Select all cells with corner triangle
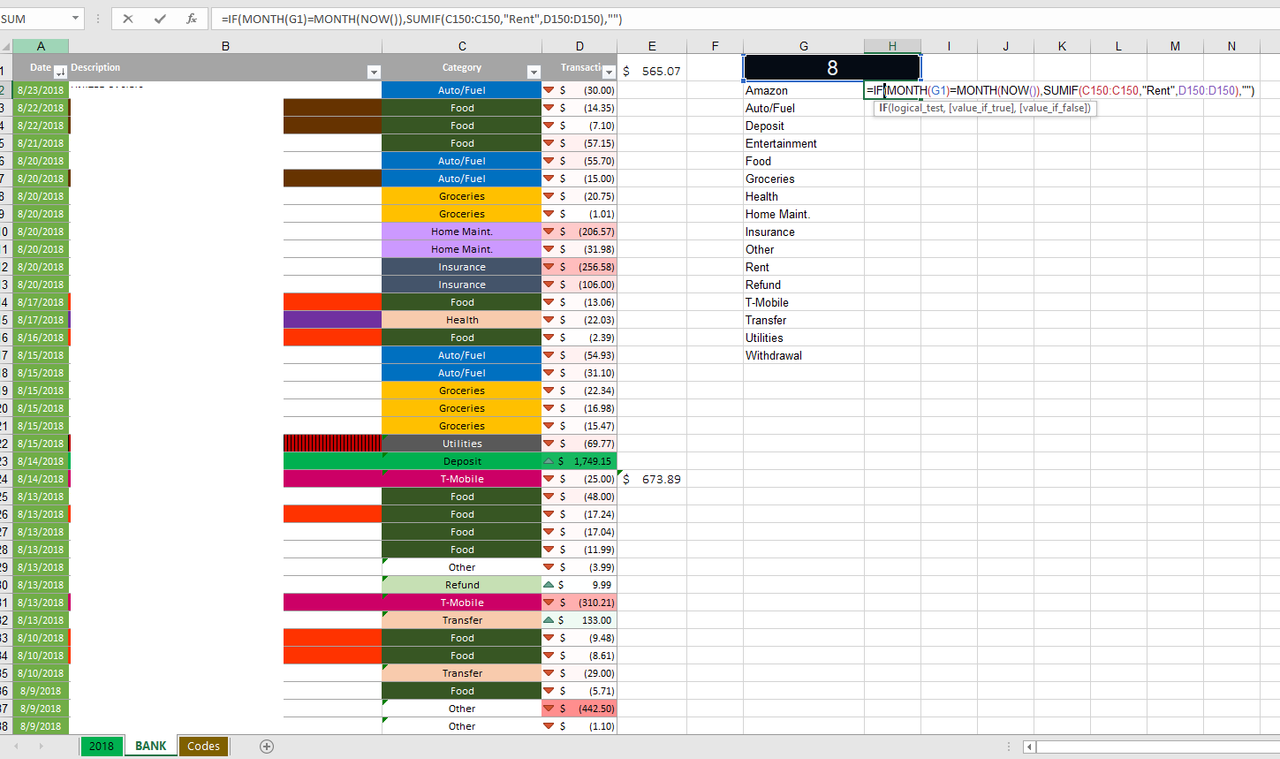Screen dimensions: 1280x759 click(6, 46)
